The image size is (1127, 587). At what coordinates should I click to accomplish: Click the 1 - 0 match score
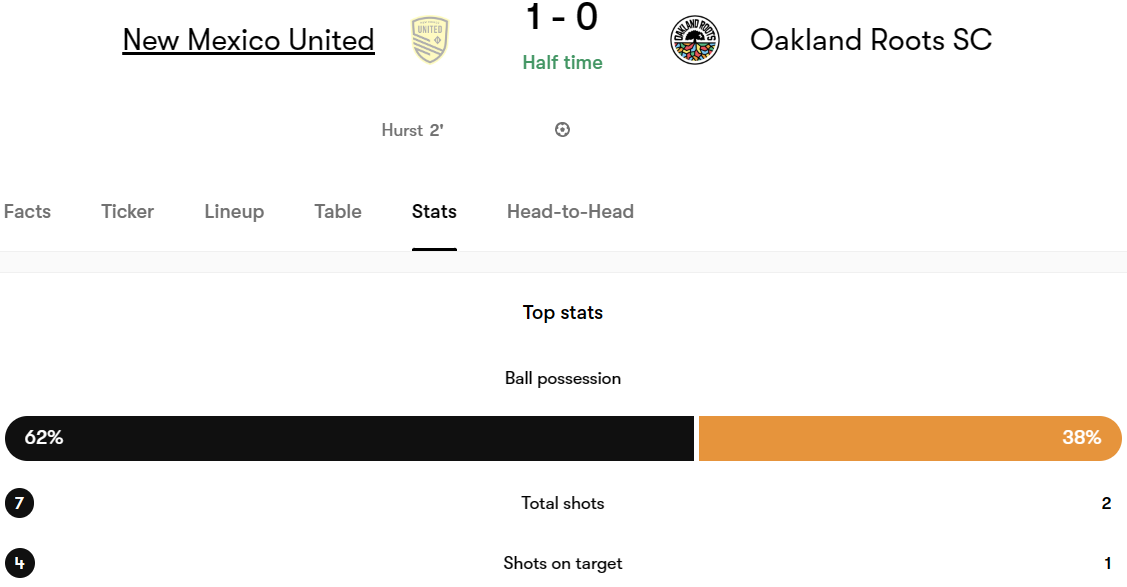tap(562, 17)
